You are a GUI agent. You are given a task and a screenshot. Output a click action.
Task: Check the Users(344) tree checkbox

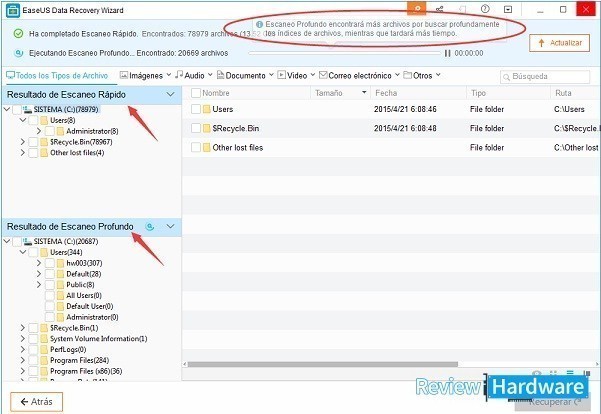33,252
